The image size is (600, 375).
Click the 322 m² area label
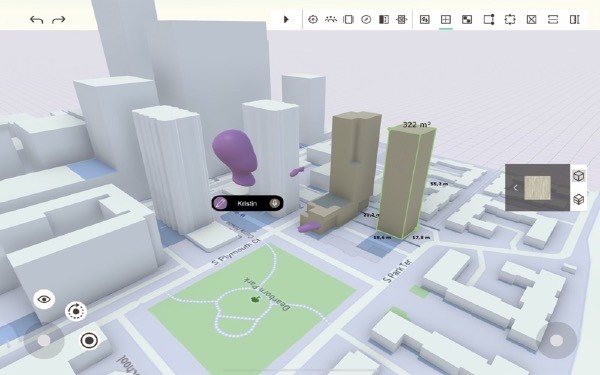pos(417,124)
